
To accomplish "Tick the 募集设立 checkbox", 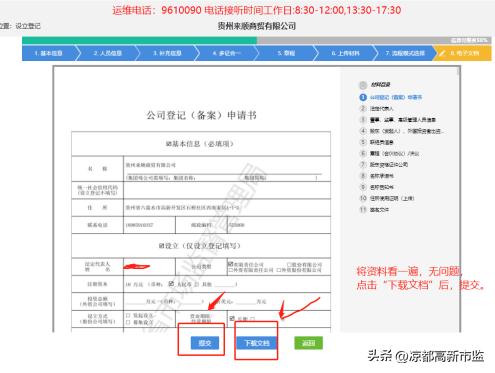I will tap(128, 322).
